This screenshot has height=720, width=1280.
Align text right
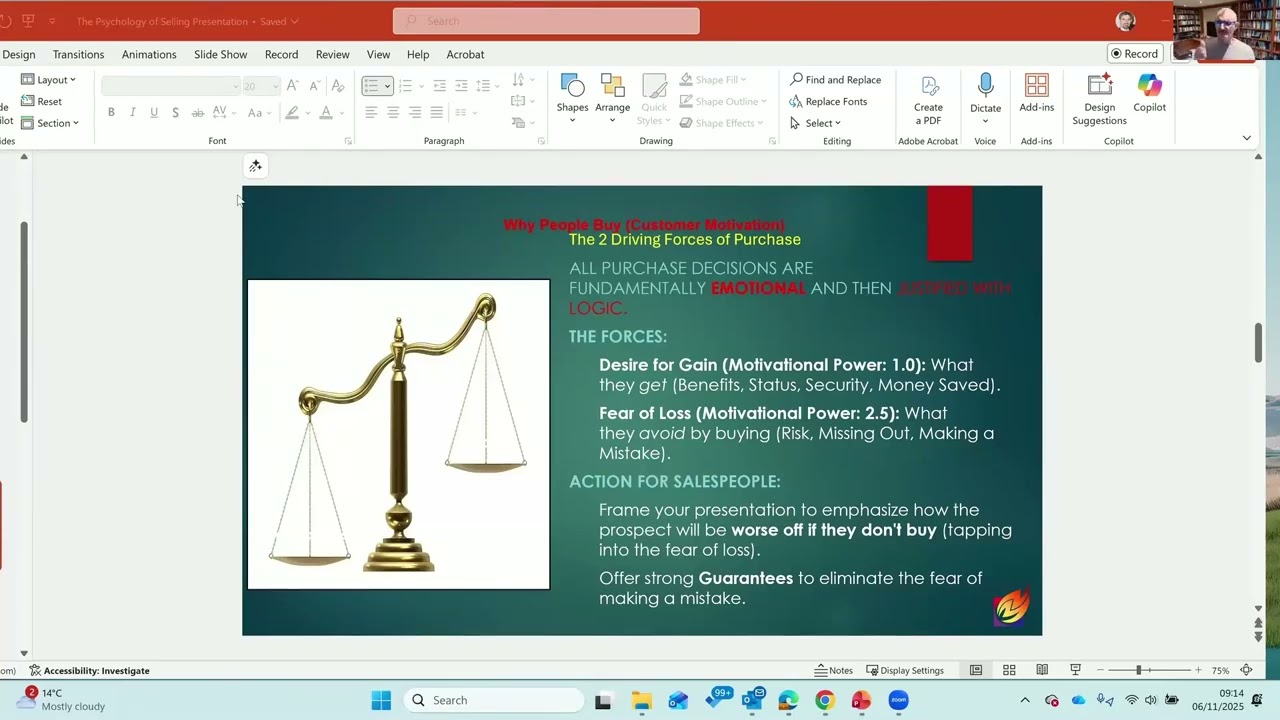pos(415,113)
